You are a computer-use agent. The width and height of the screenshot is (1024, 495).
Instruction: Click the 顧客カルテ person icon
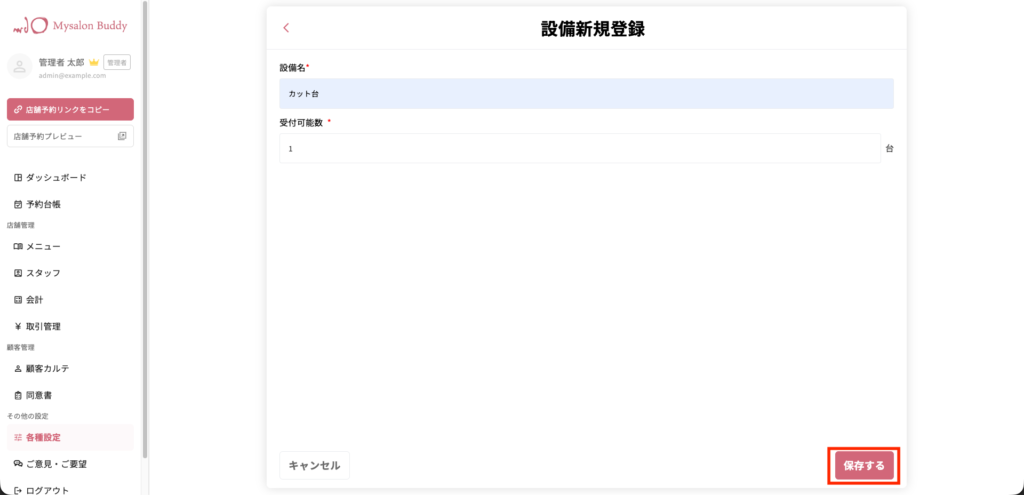pyautogui.click(x=18, y=369)
